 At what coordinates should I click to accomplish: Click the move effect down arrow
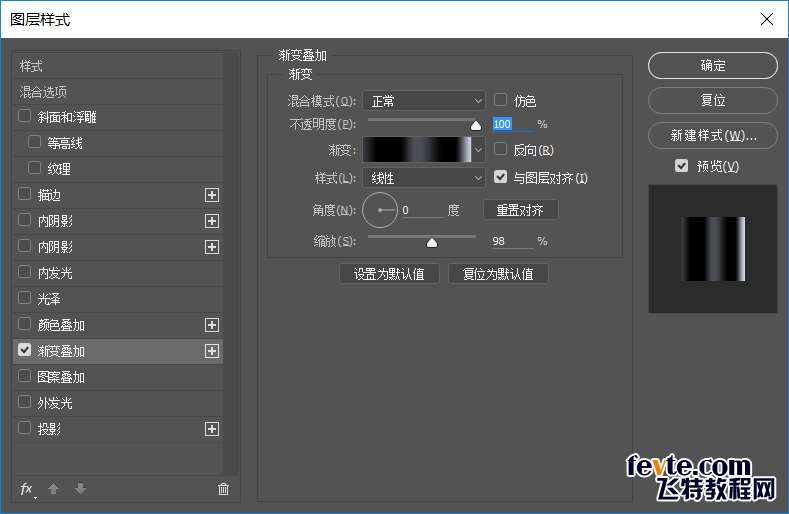pos(81,488)
